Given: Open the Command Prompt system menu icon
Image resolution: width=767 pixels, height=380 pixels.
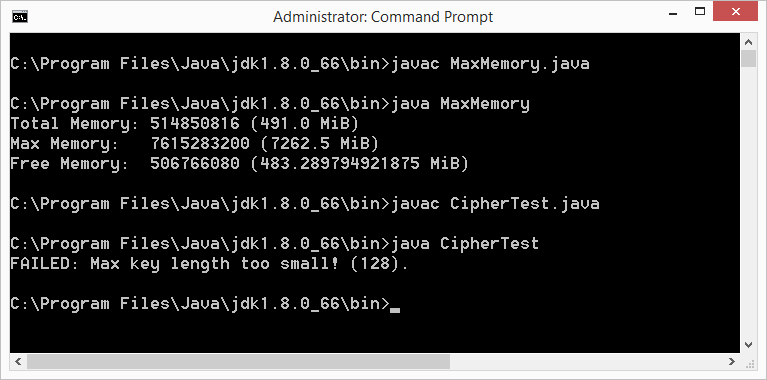Looking at the screenshot, I should [x=20, y=17].
